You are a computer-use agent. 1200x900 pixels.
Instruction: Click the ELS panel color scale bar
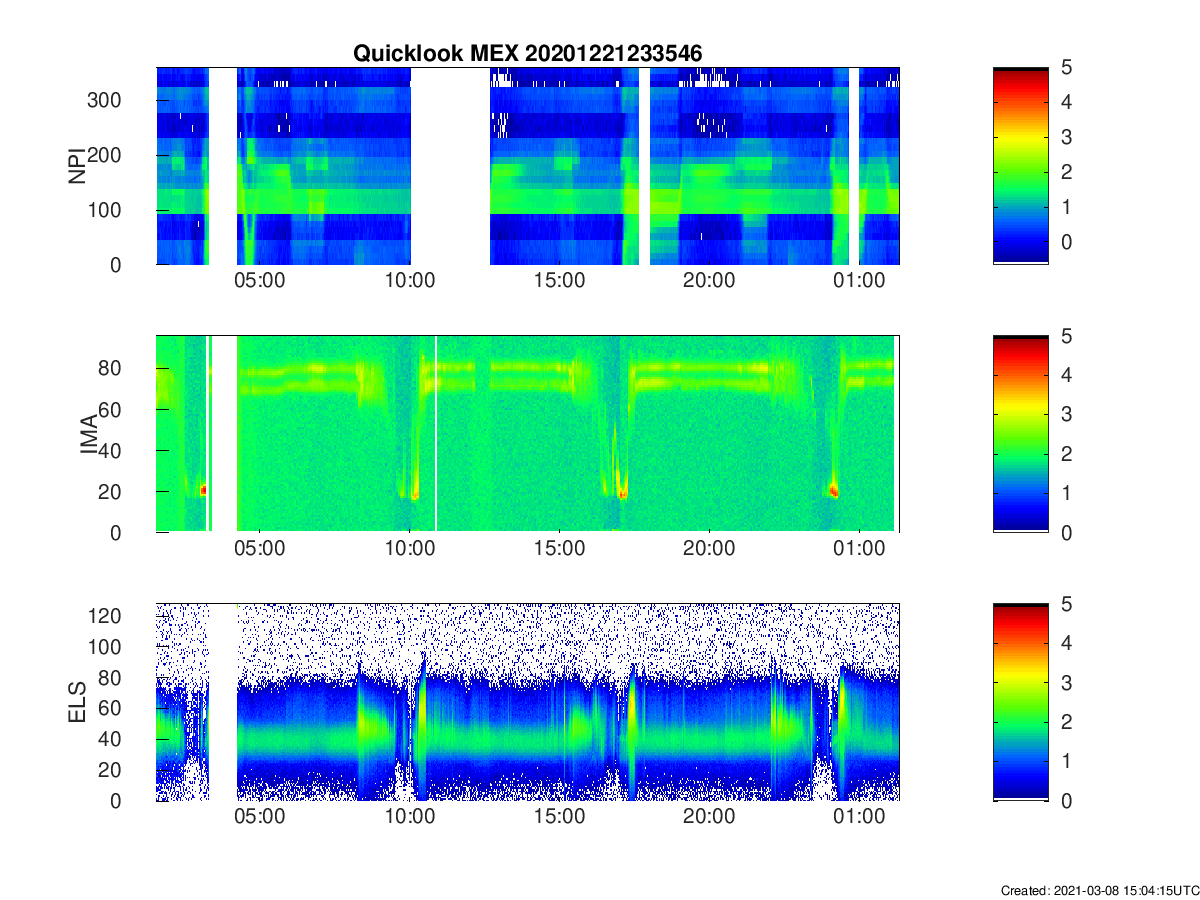point(1021,702)
